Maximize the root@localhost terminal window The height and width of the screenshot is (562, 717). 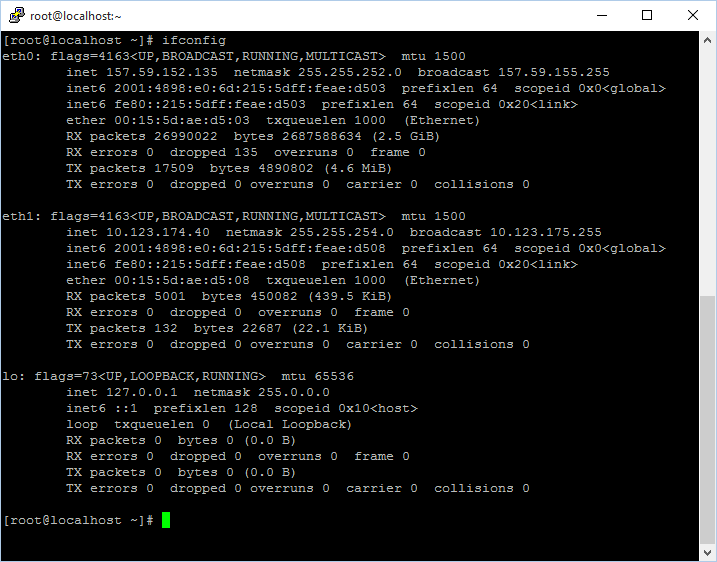[x=647, y=16]
